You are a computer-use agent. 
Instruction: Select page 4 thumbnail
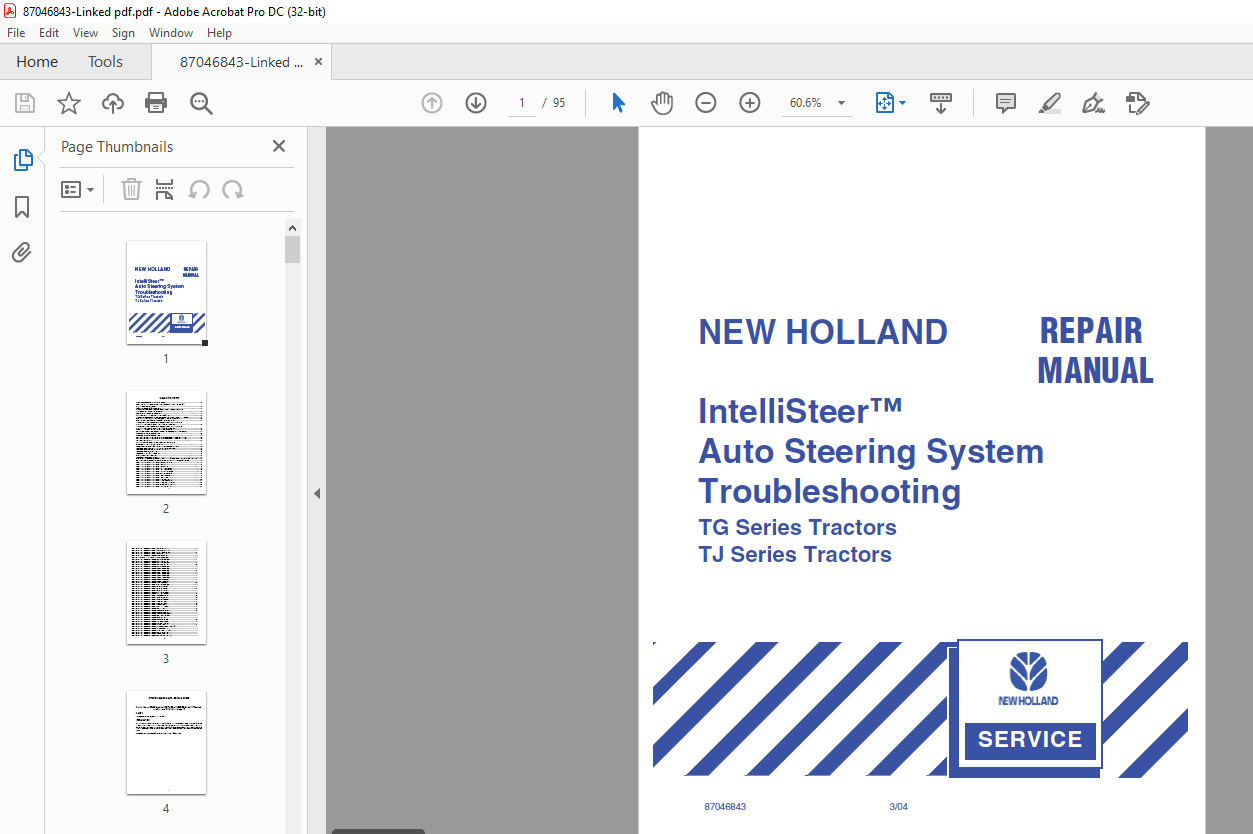pyautogui.click(x=166, y=743)
